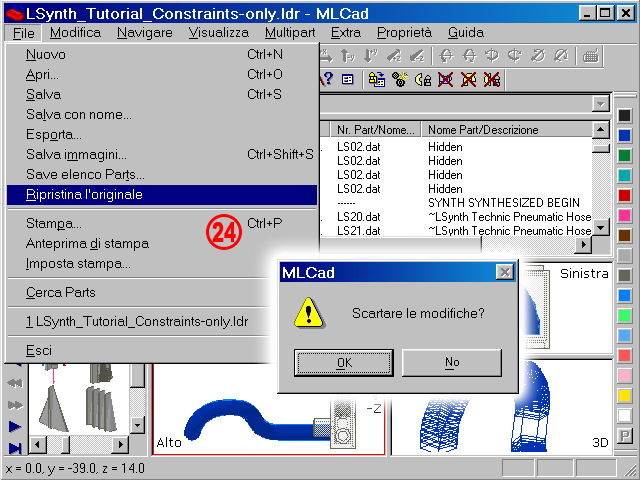The height and width of the screenshot is (480, 640).
Task: Close the MLCad dialog with its X button
Action: pos(504,272)
